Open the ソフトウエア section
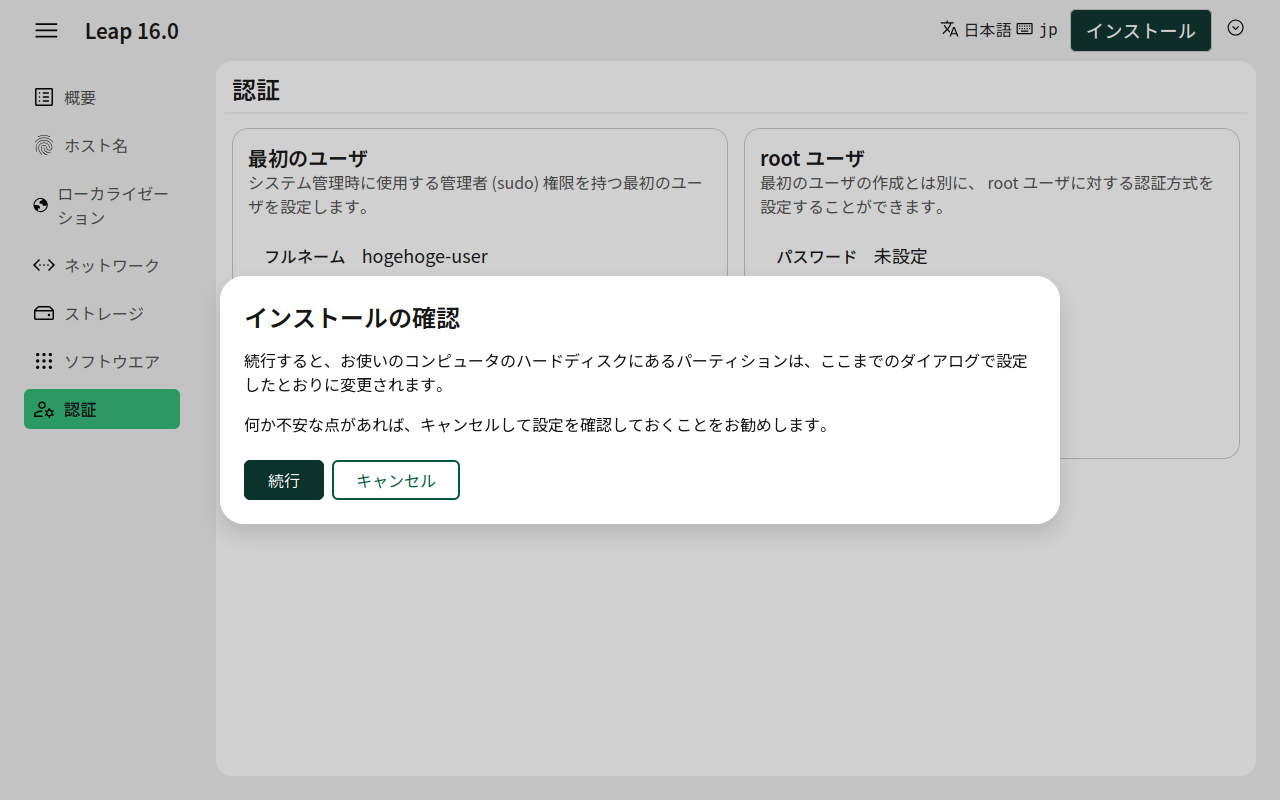The image size is (1280, 800). click(102, 361)
